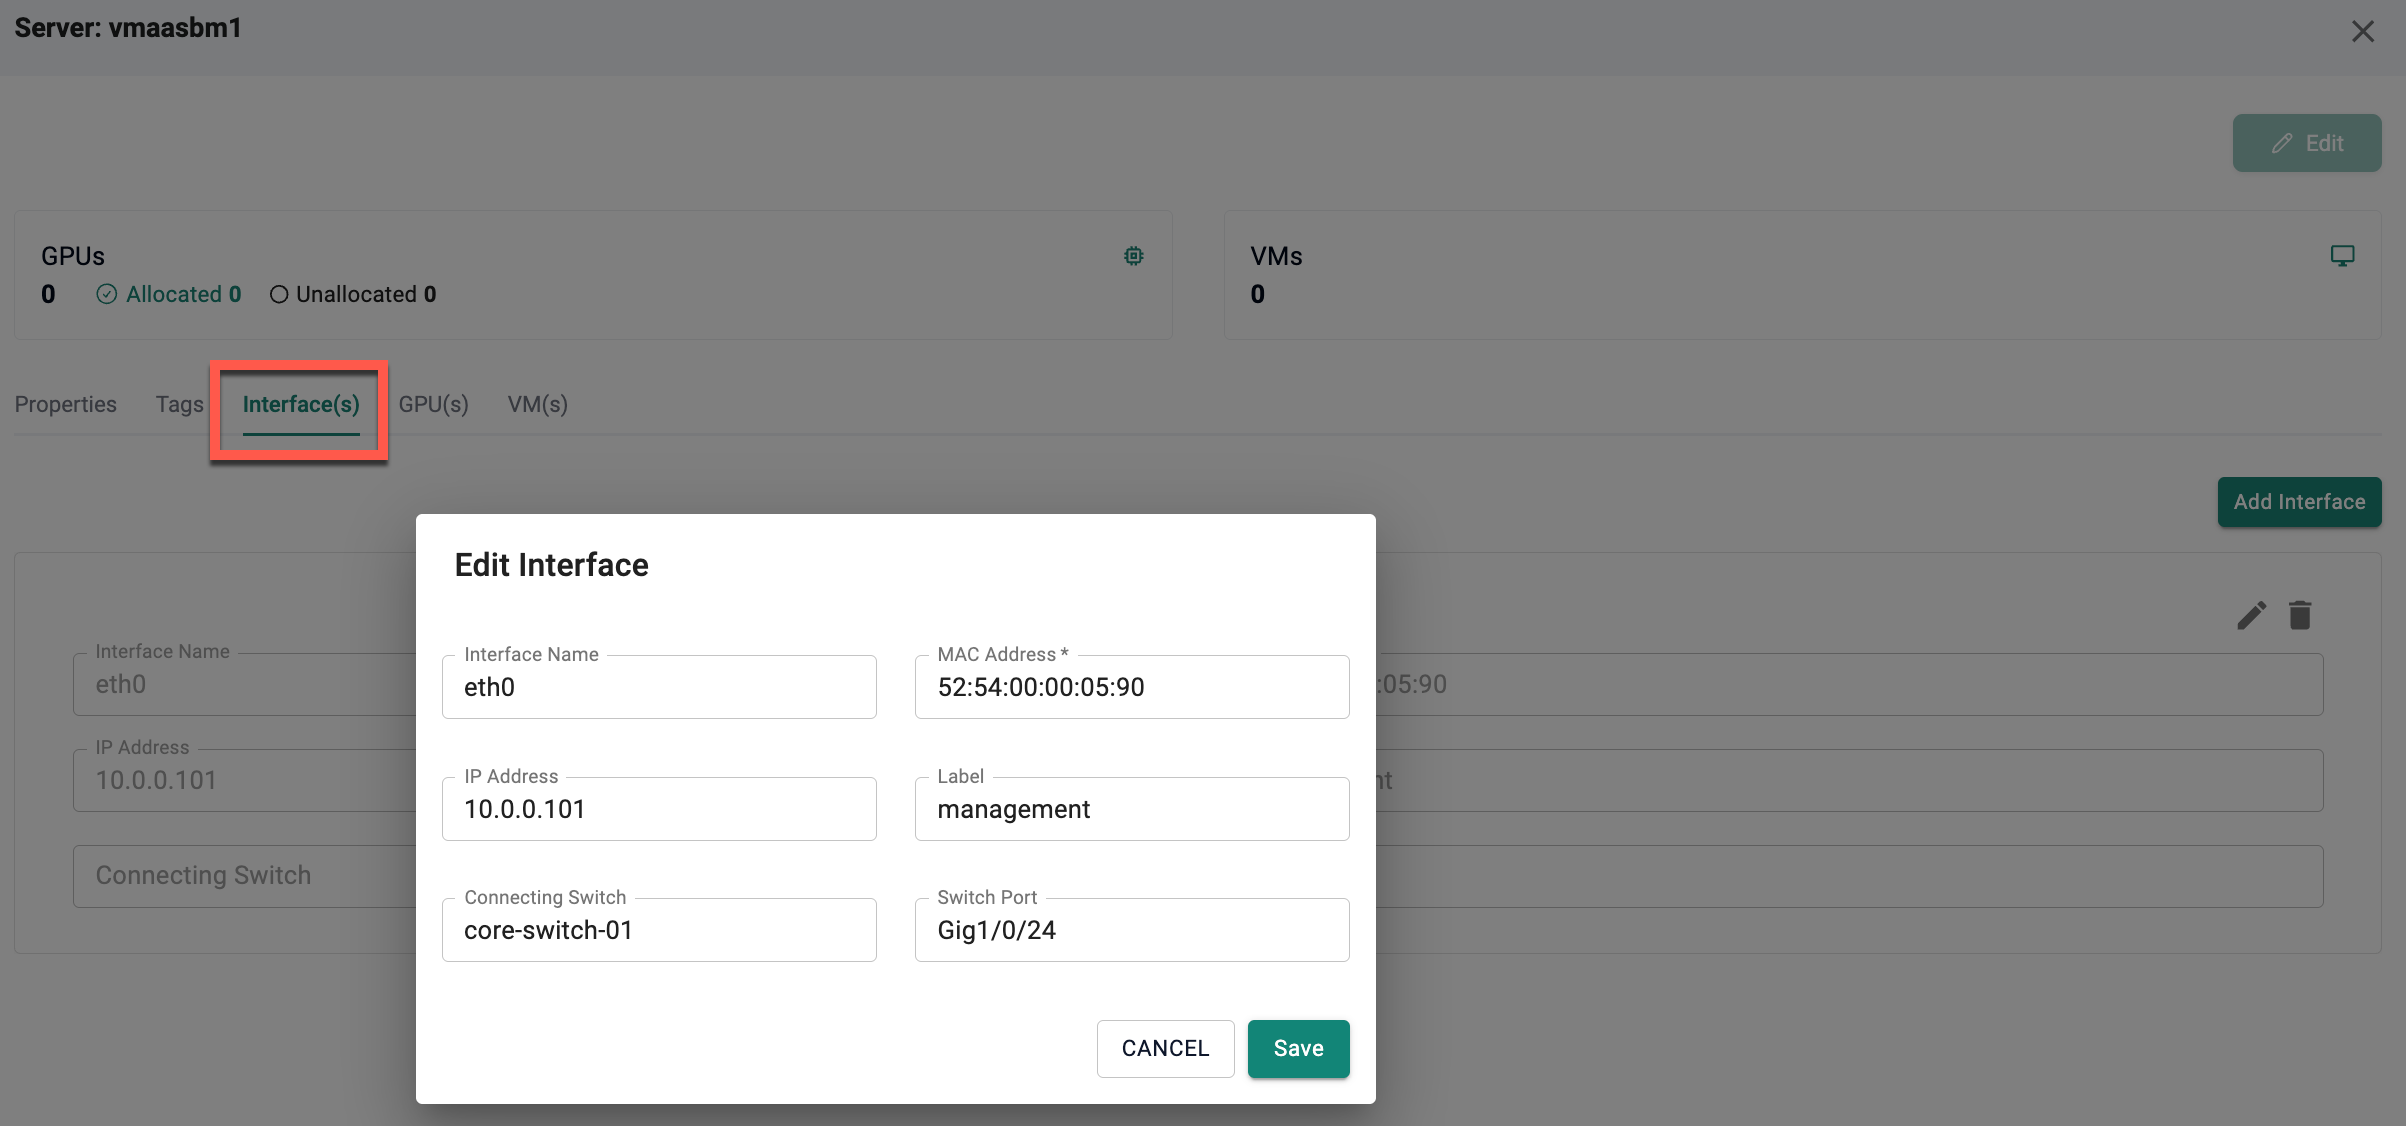
Task: Focus the Interface Name field with eth0
Action: [x=659, y=687]
